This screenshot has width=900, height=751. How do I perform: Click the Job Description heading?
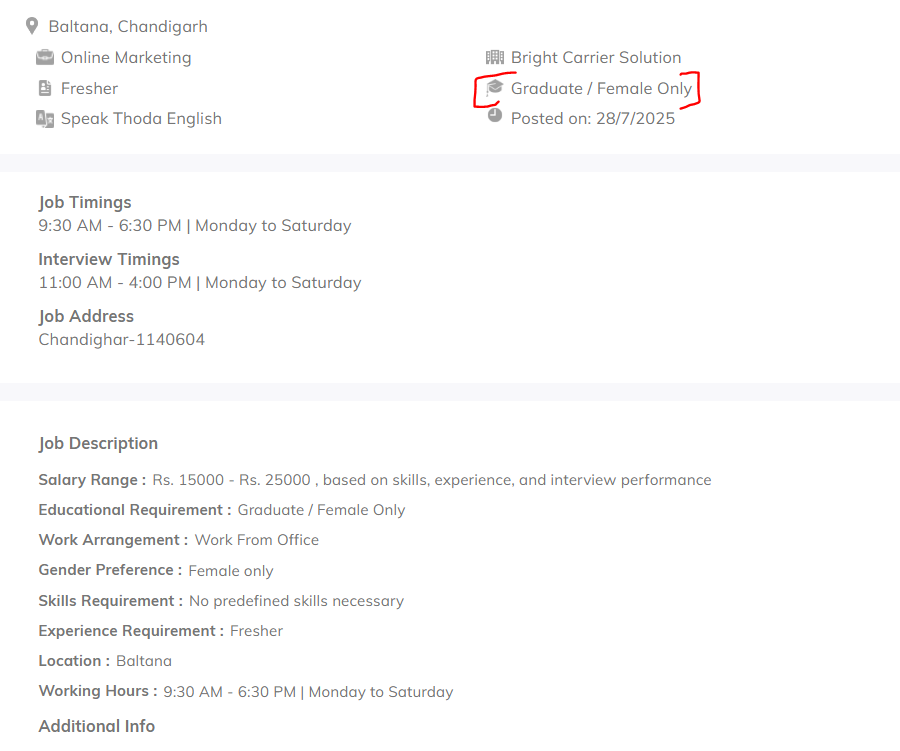(x=98, y=444)
